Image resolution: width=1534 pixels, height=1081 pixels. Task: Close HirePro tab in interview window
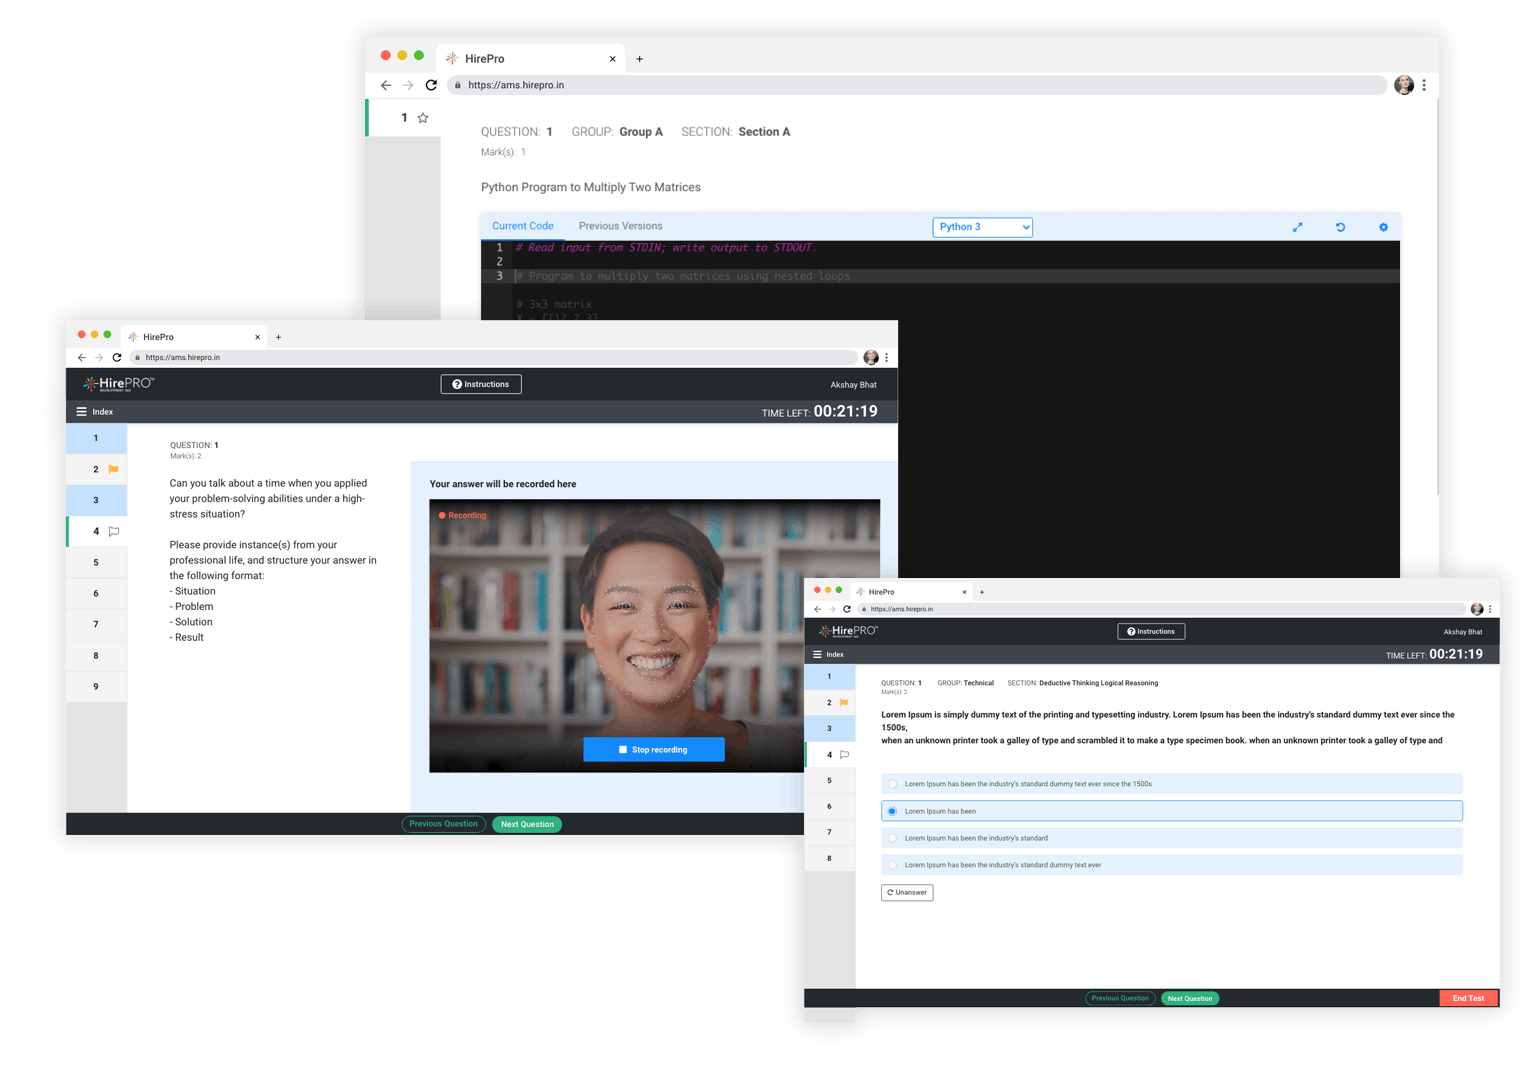tap(257, 337)
